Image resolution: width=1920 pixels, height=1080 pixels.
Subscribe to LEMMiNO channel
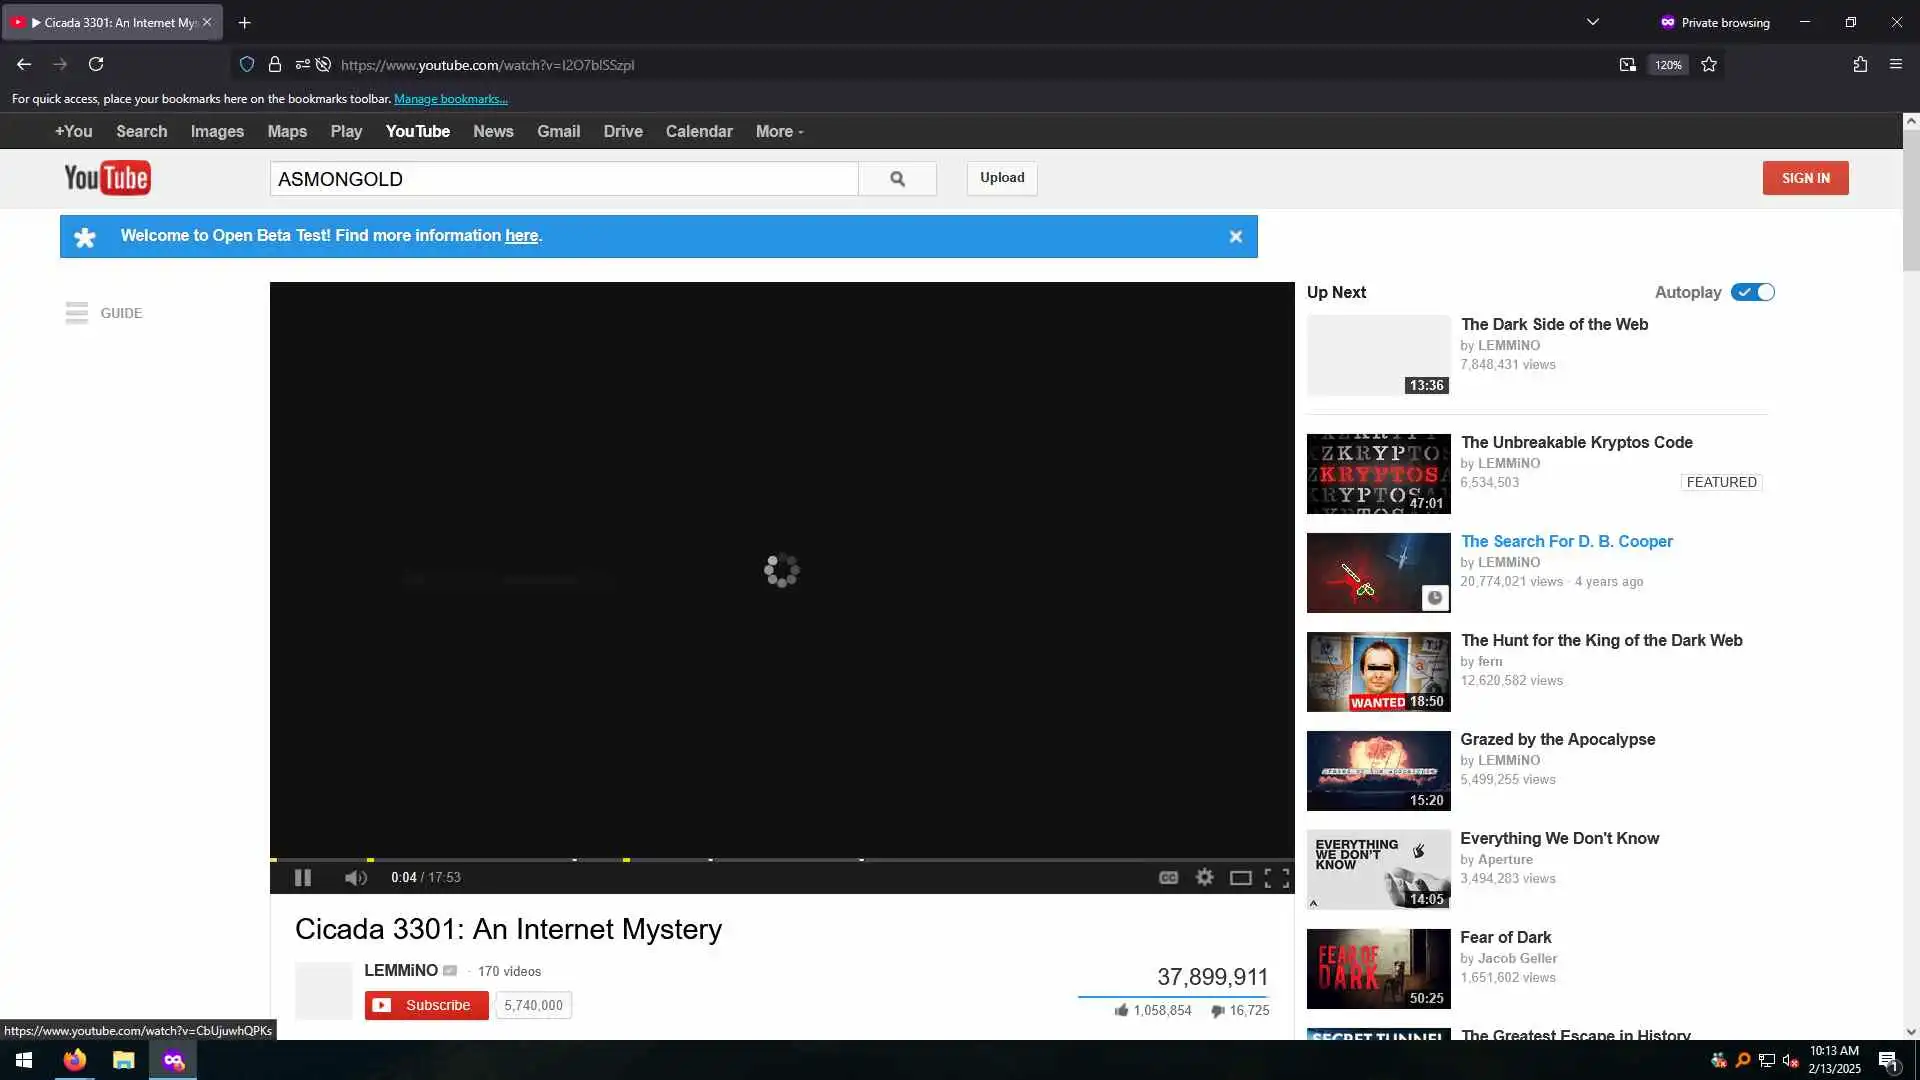427,1005
